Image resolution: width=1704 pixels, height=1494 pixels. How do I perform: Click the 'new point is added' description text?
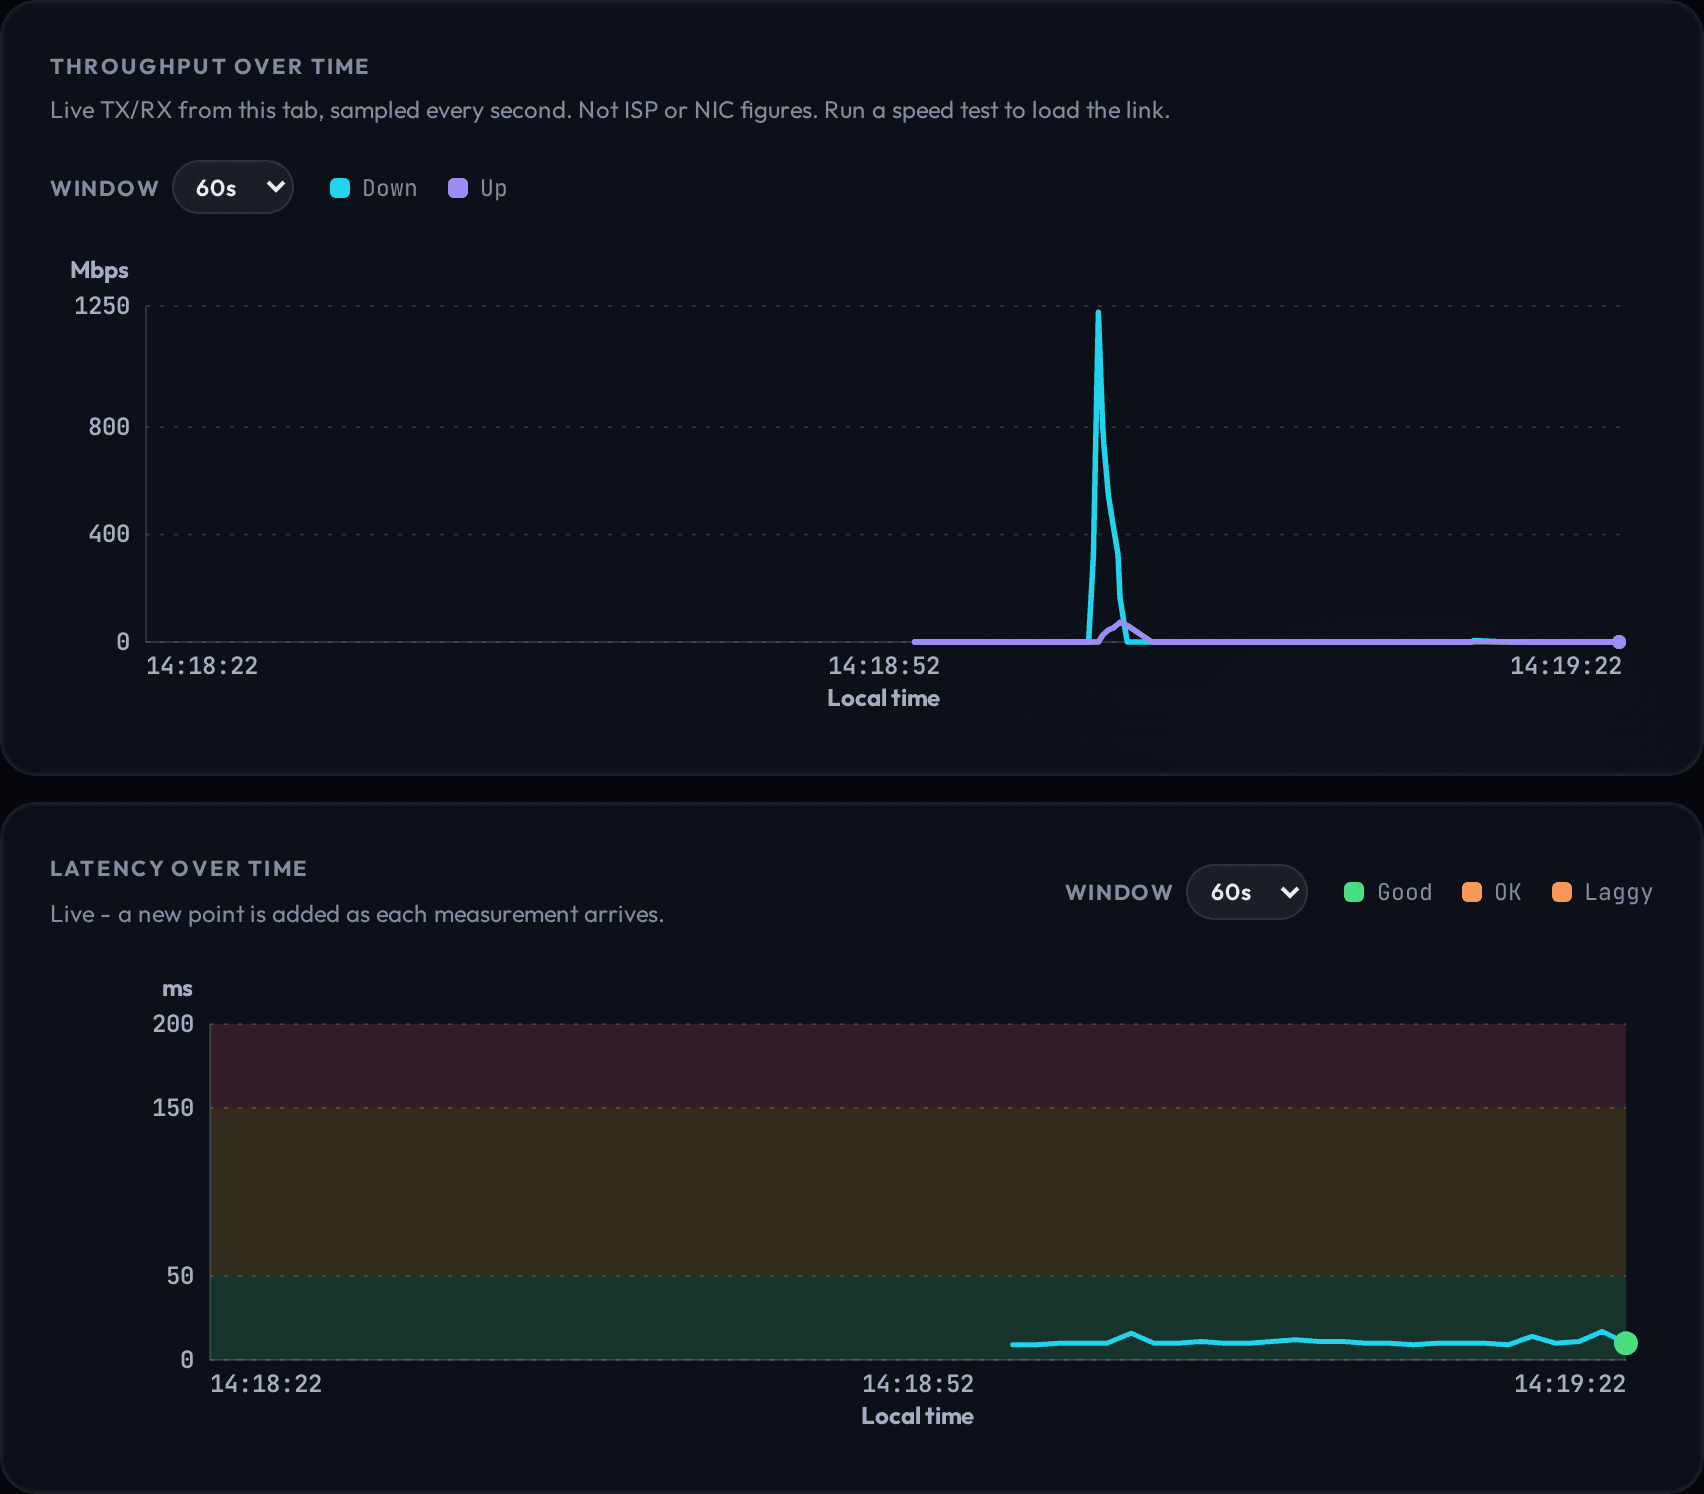(357, 914)
